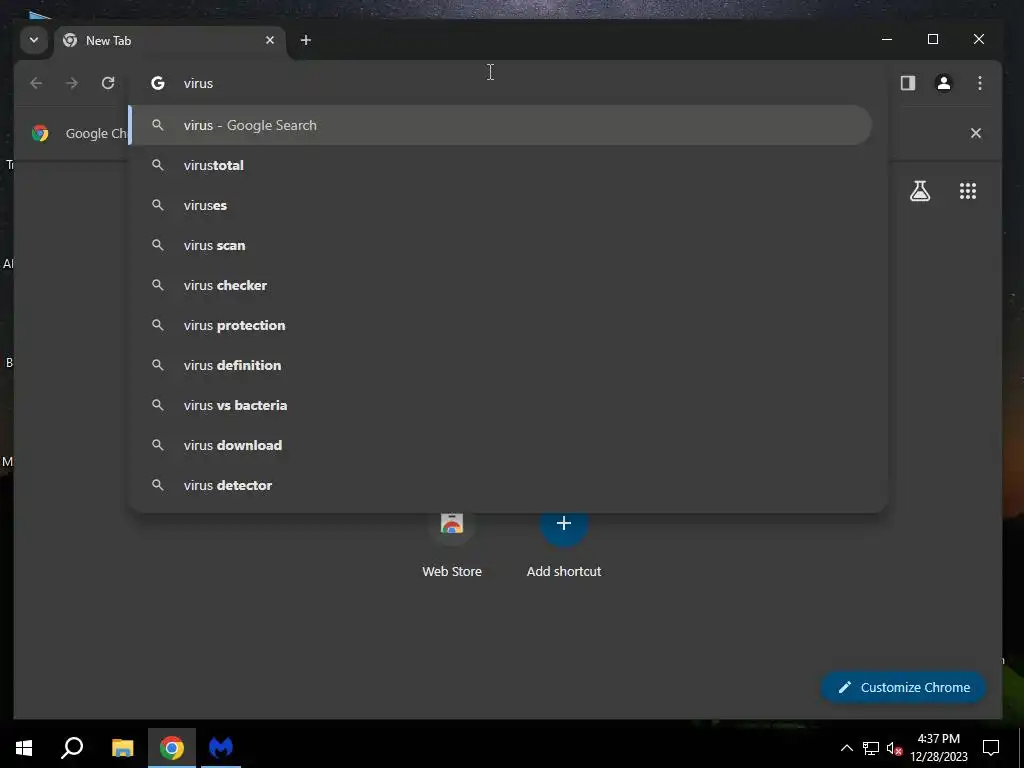Click search icon beside 'virus scan'
Screen dimensions: 1024x768
[x=157, y=246]
